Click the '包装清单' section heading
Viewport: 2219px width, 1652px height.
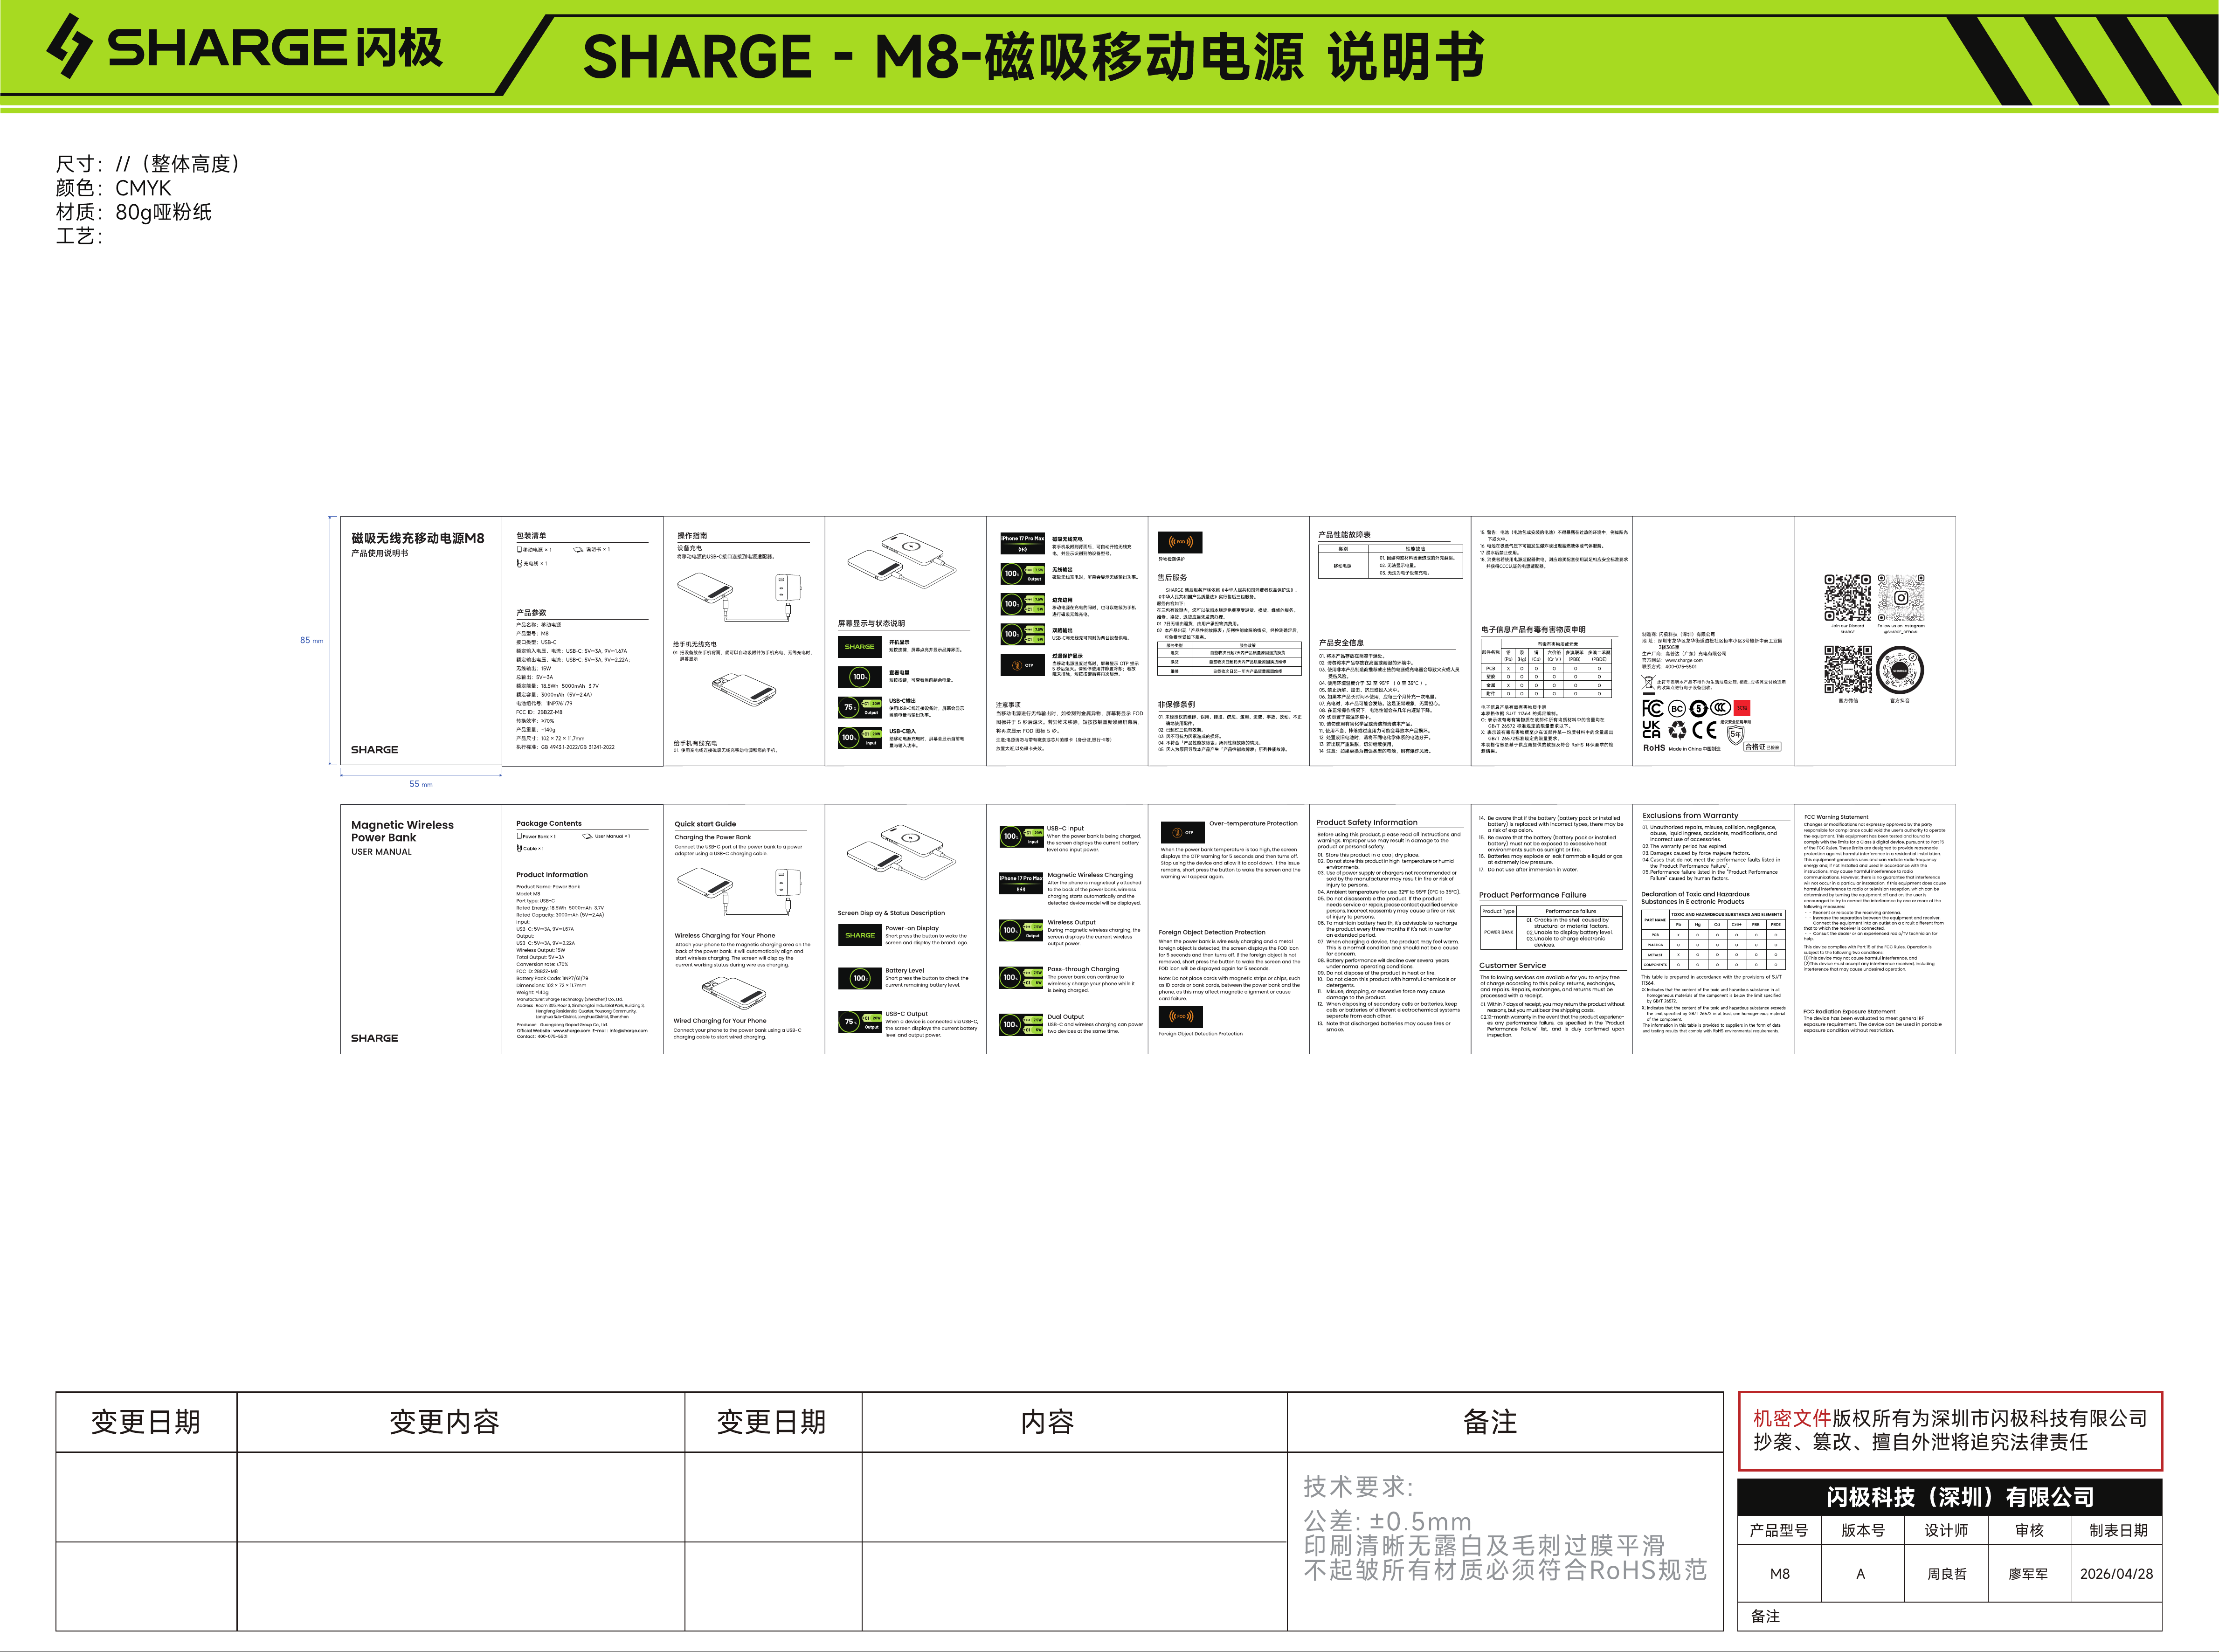coord(531,536)
